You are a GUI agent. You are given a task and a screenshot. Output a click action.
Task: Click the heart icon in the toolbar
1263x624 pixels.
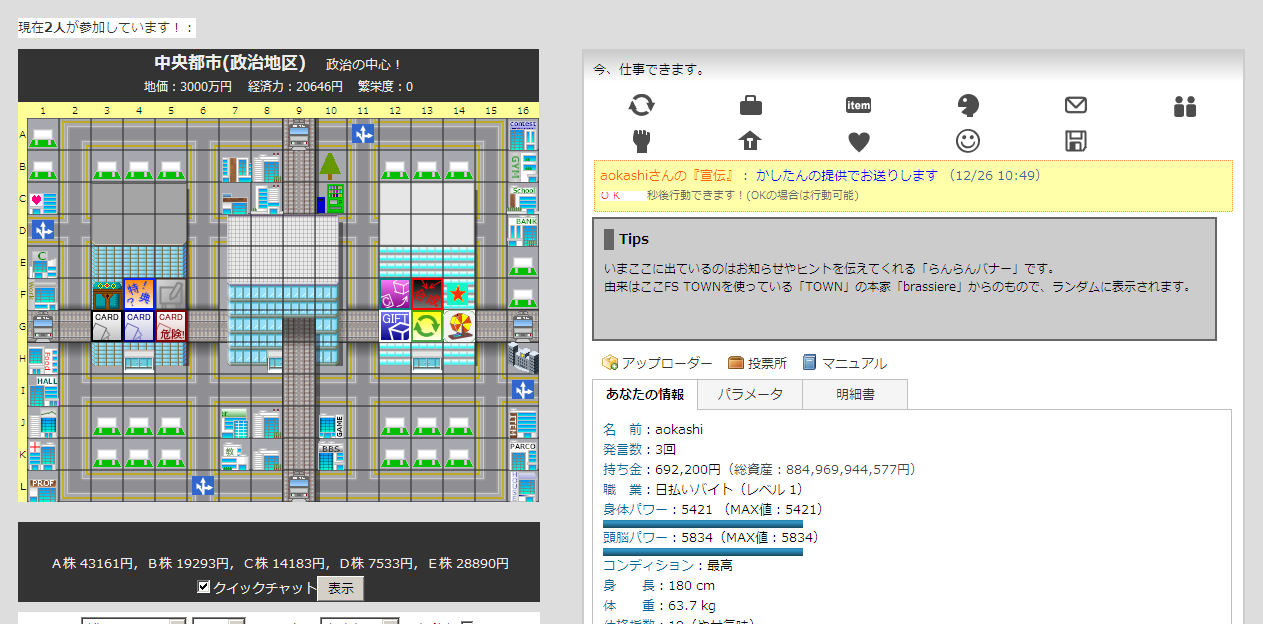[858, 142]
